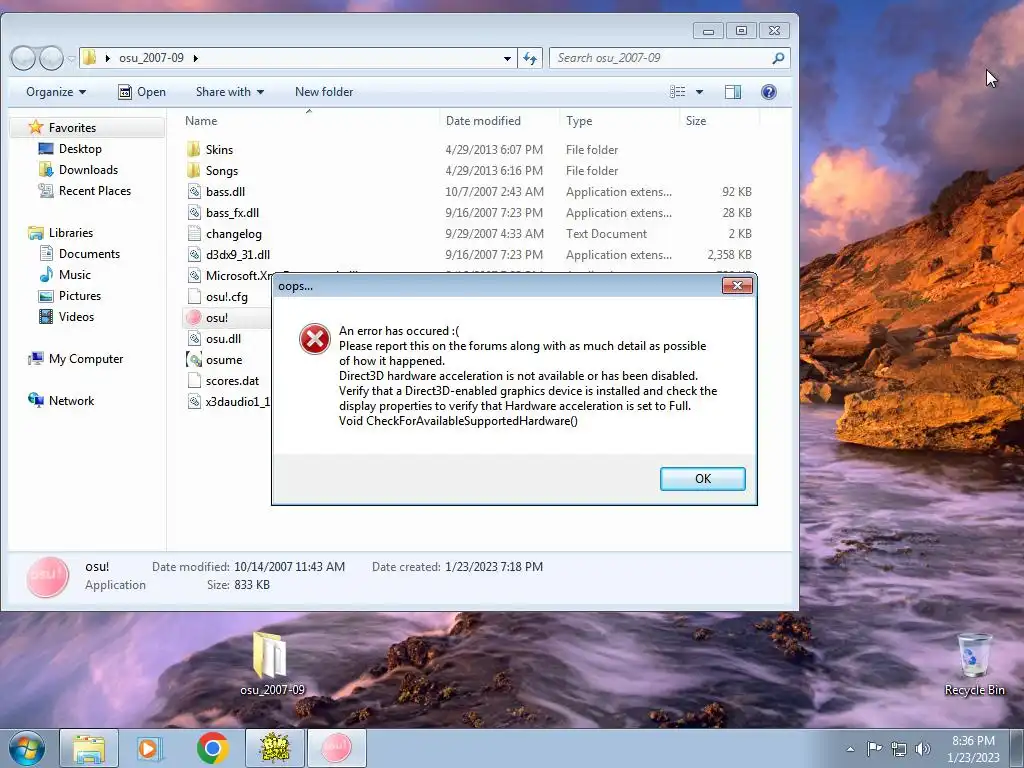Select the red error icon in dialog

tap(315, 339)
